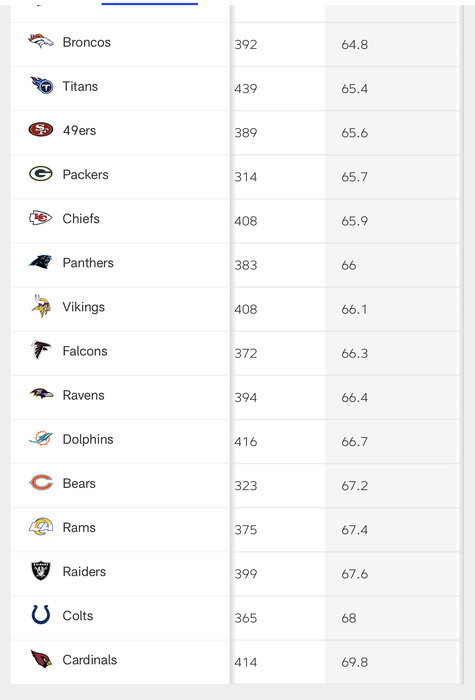Click the Cardinals bird logo
Viewport: 475px width, 700px height.
point(41,659)
